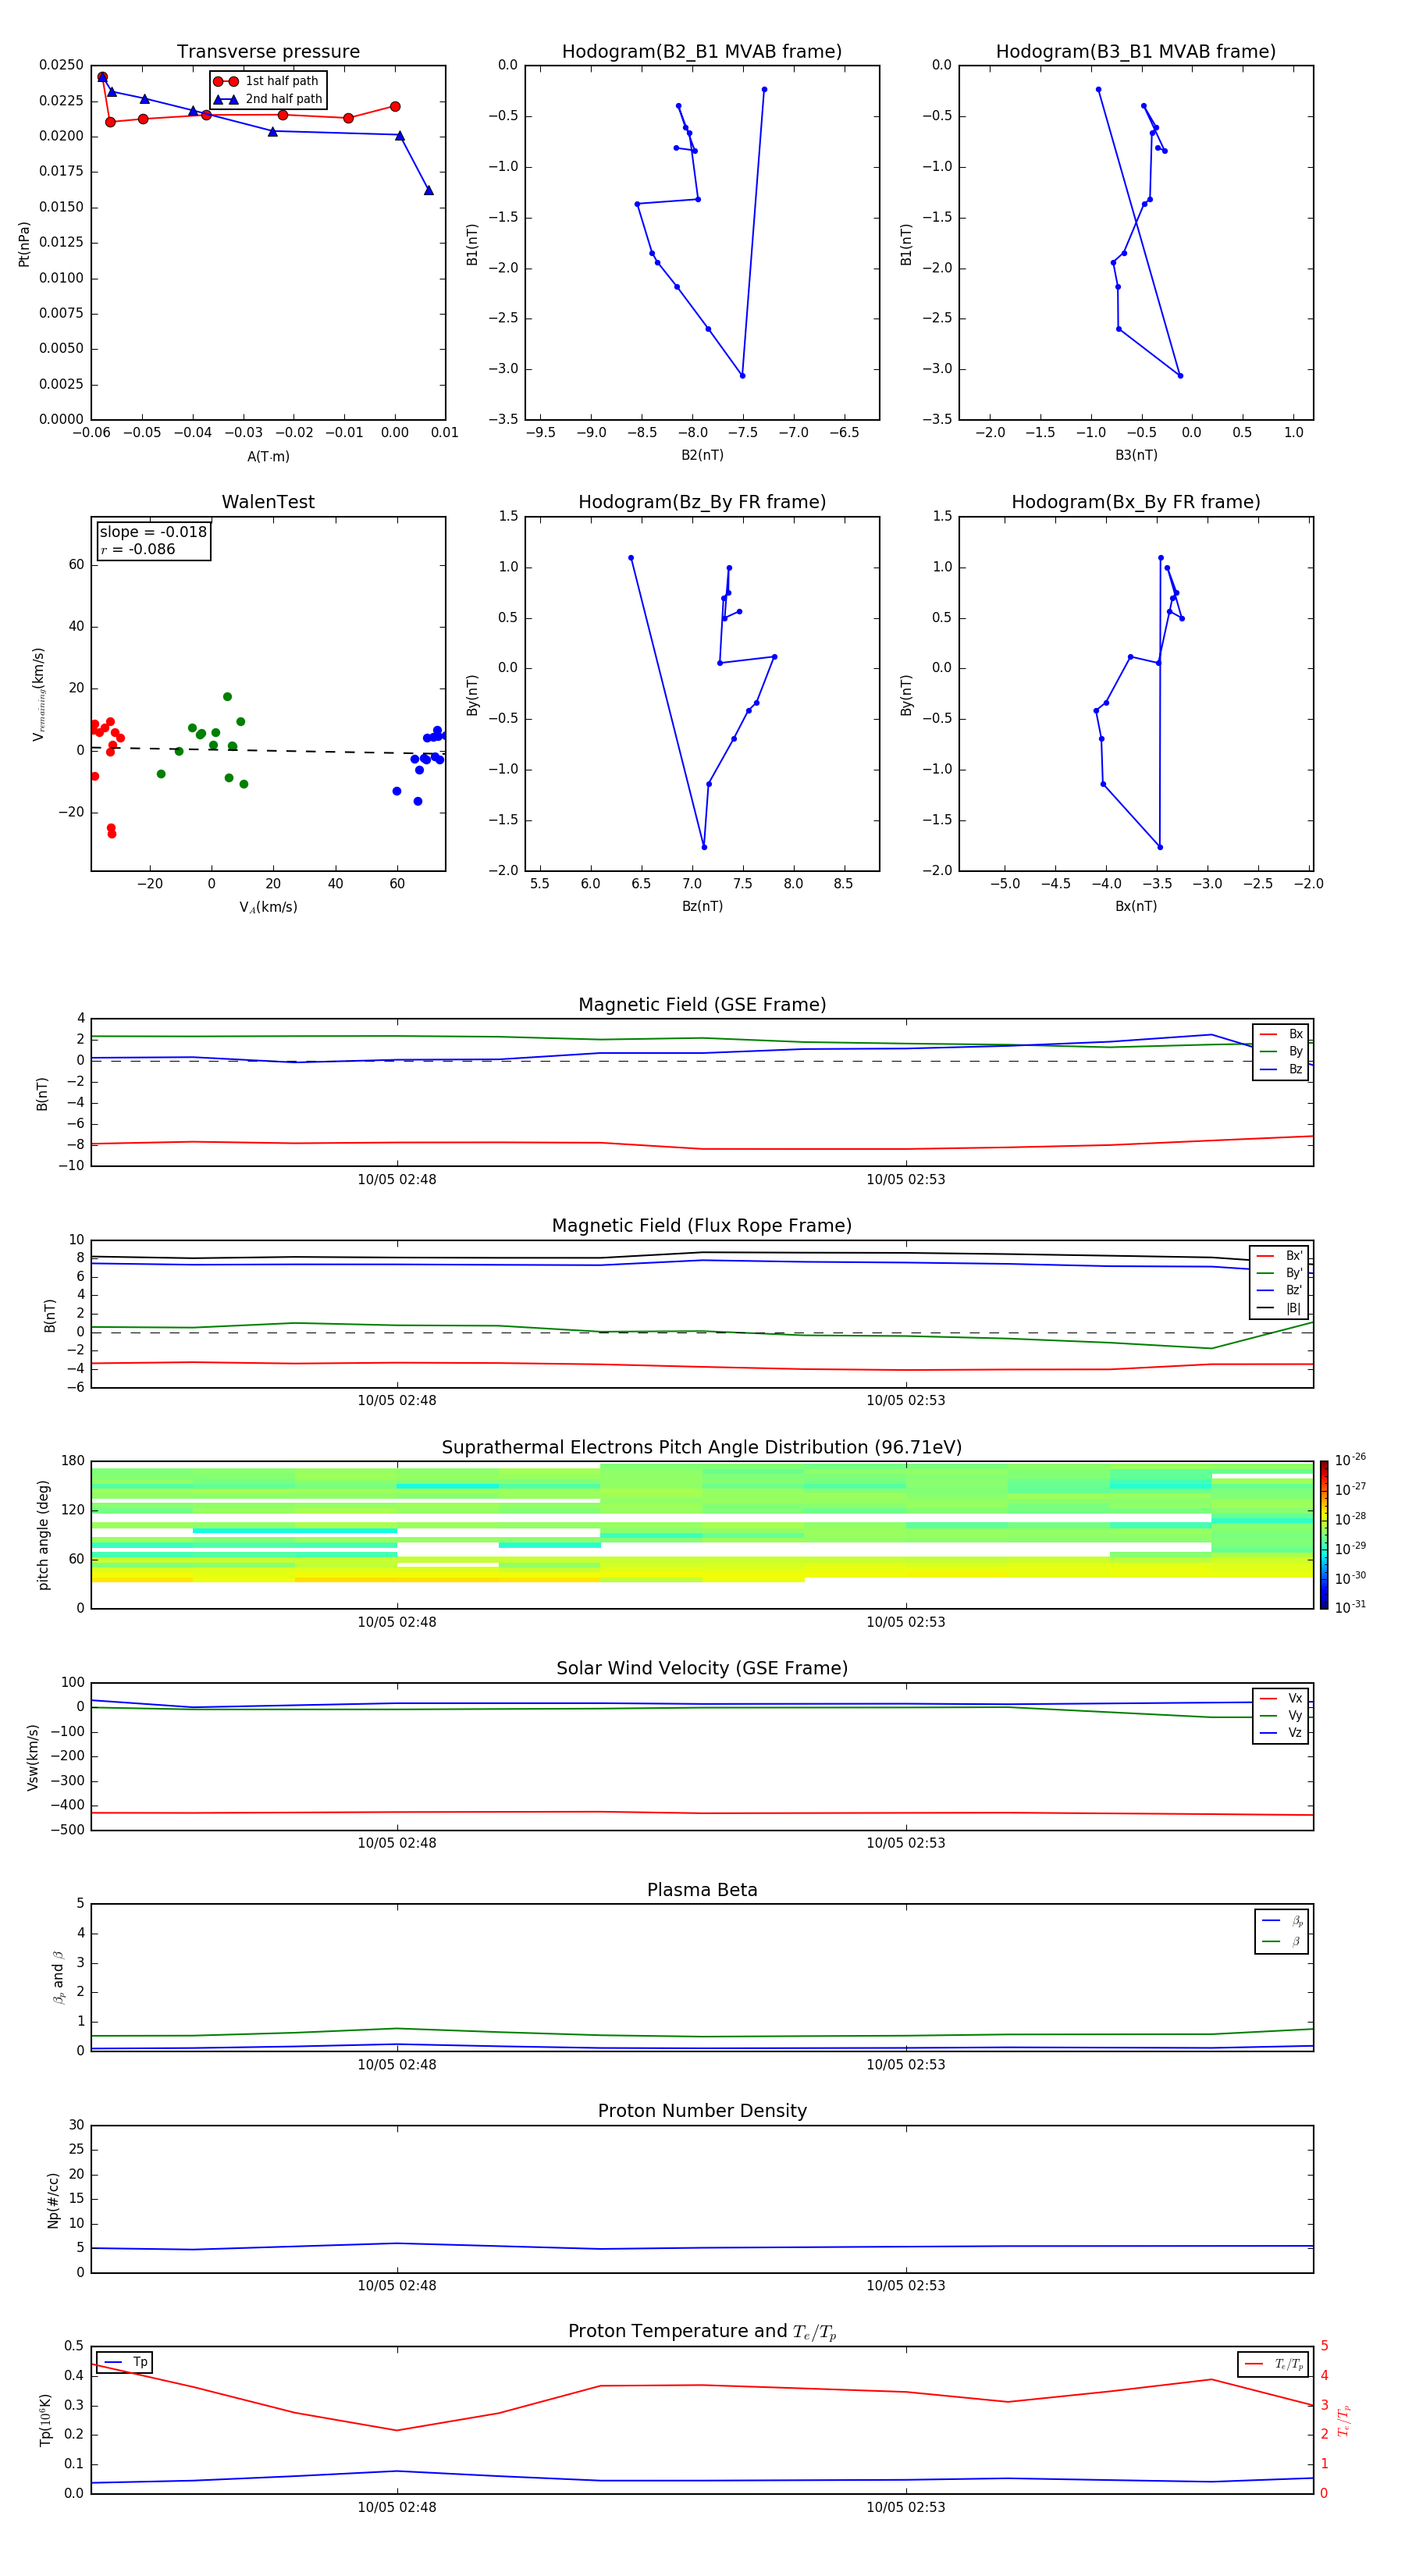1405x2576 pixels.
Task: Click '10/05 02:48' tick under GSE magnetic field
Action: click(397, 1180)
